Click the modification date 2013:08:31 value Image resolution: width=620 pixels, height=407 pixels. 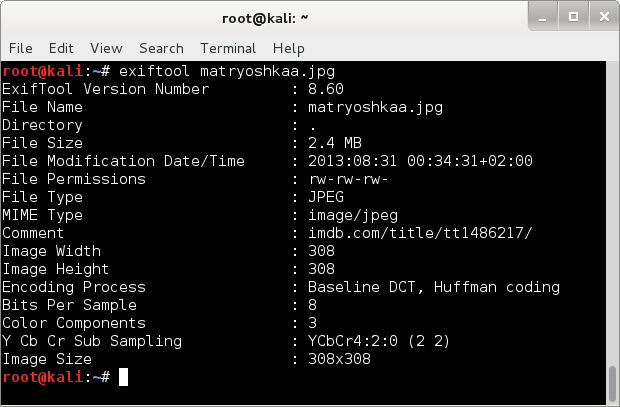(352, 161)
